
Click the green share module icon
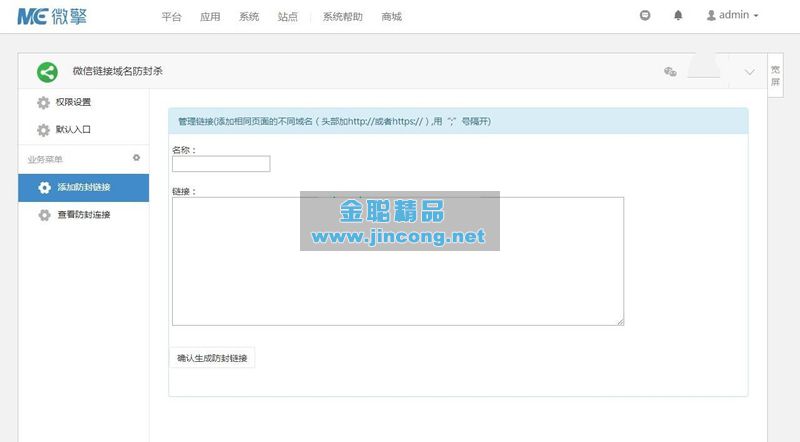(x=47, y=72)
